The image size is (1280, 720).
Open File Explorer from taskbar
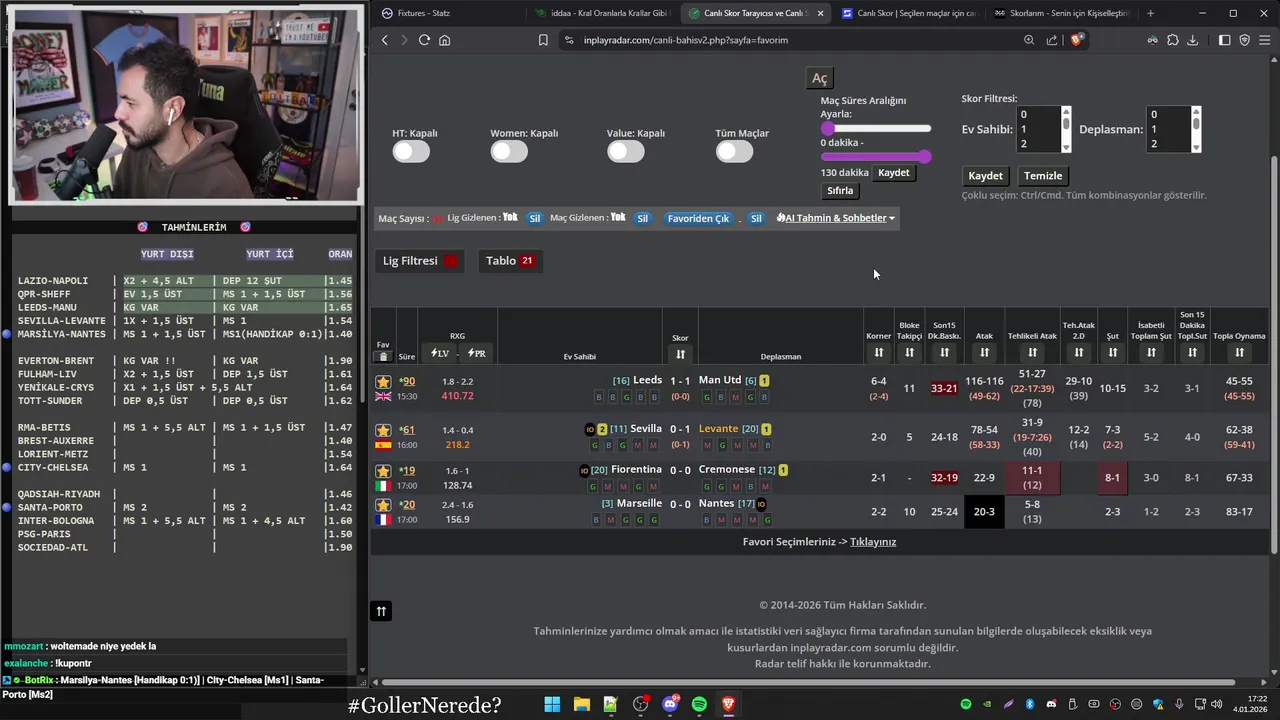click(x=581, y=704)
